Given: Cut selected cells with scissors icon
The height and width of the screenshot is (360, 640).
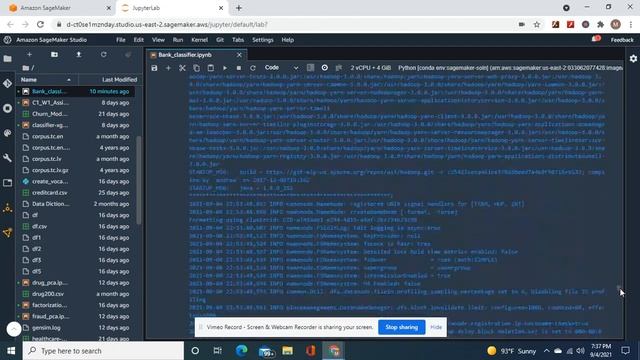Looking at the screenshot, I should [x=182, y=68].
